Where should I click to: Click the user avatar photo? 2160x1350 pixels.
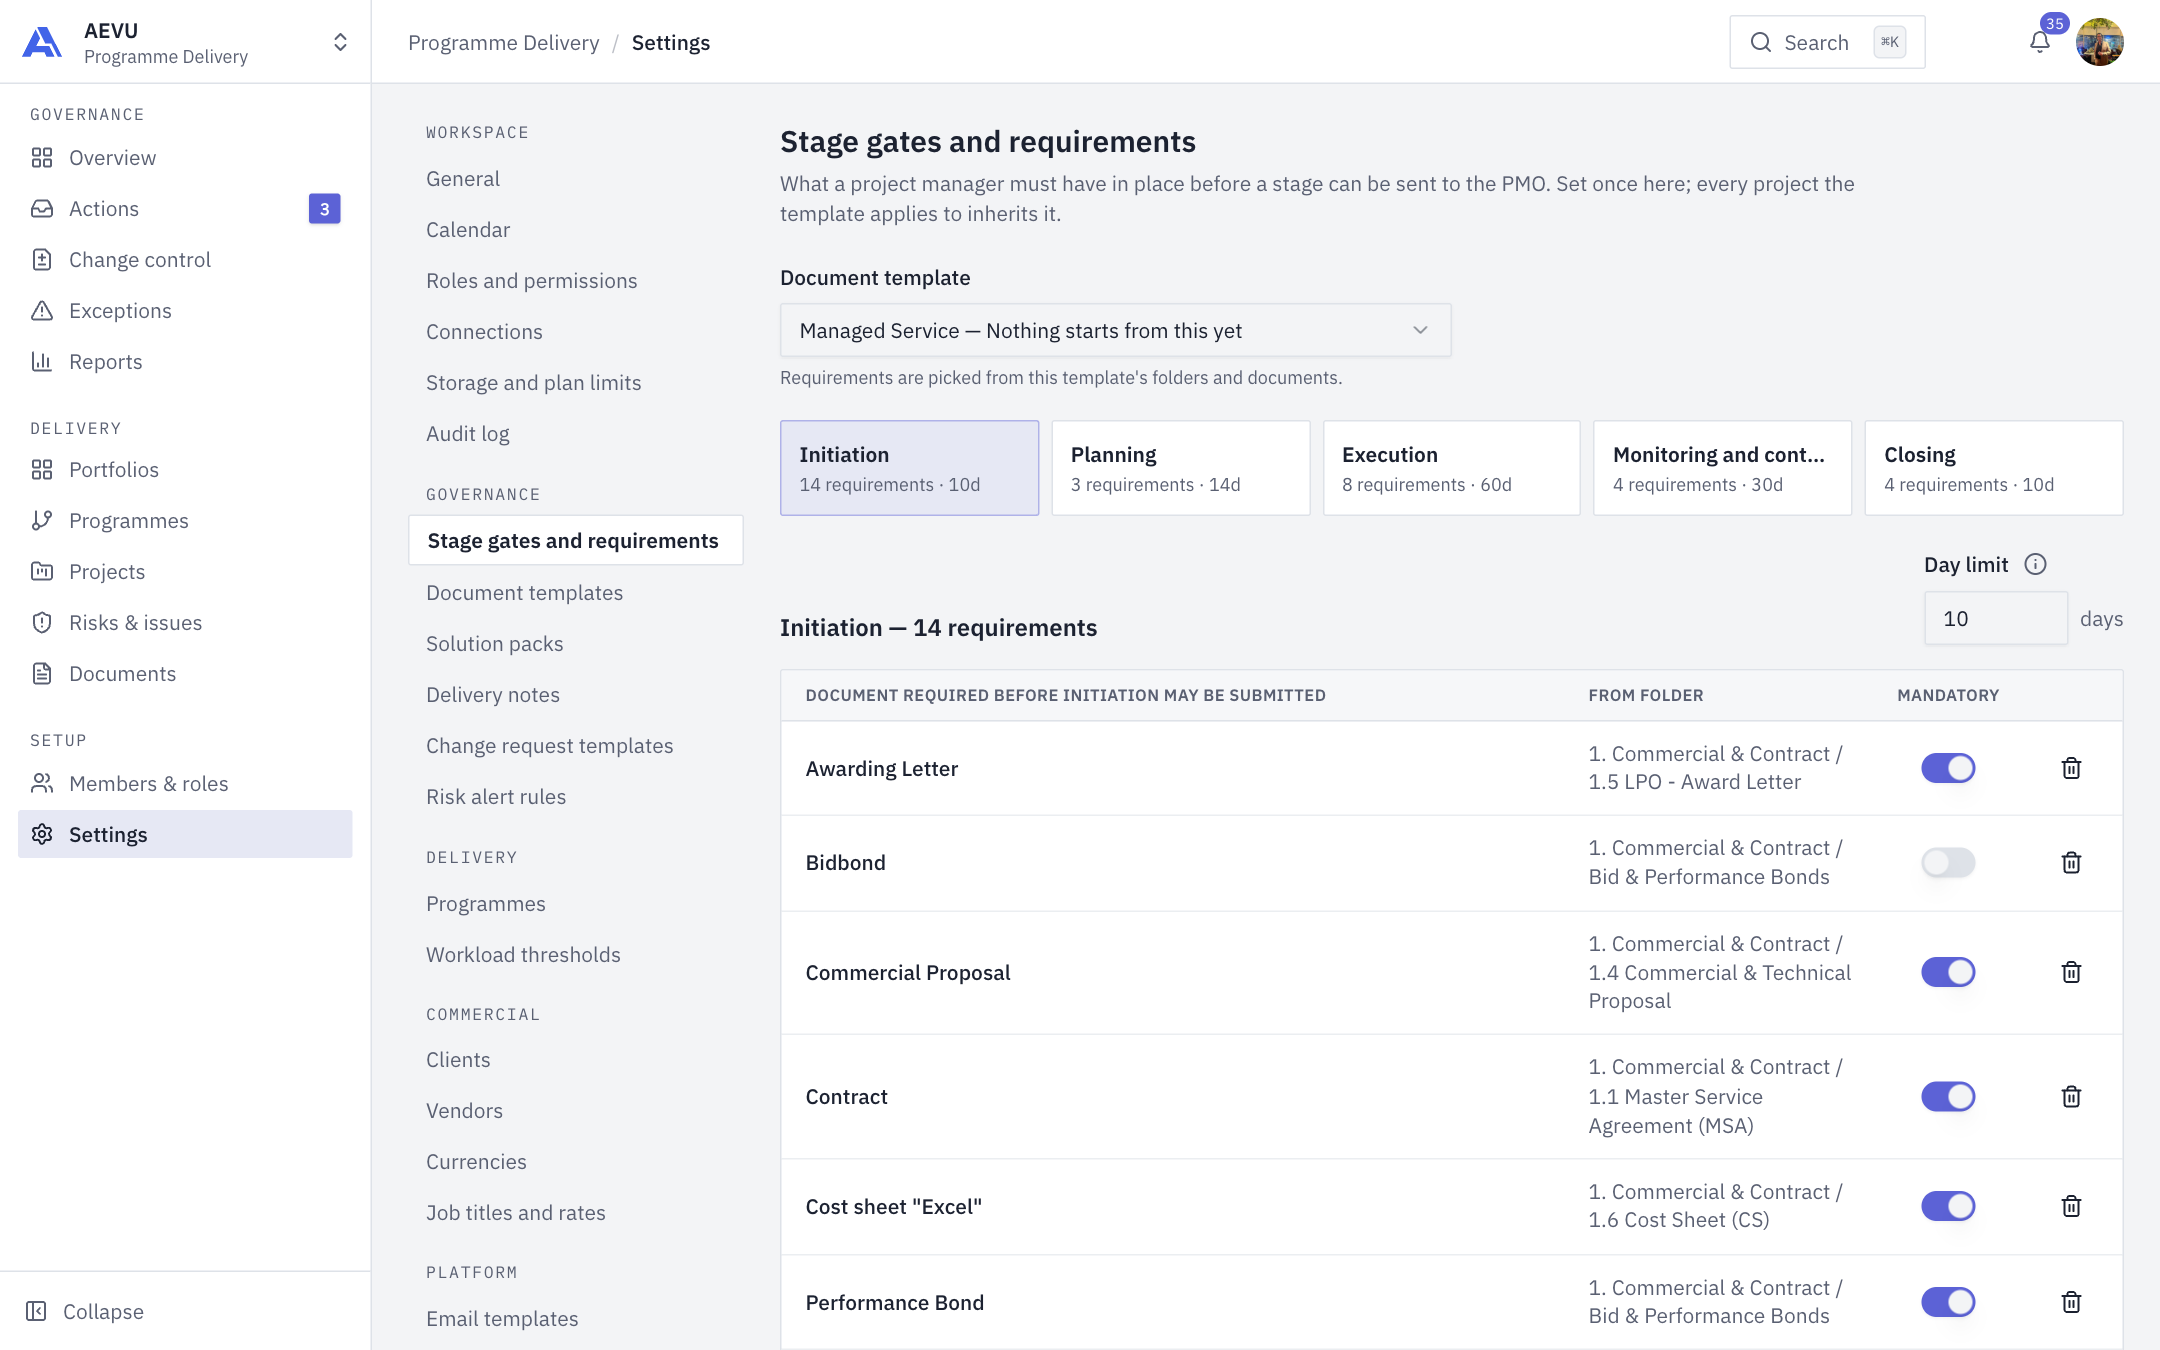tap(2099, 42)
